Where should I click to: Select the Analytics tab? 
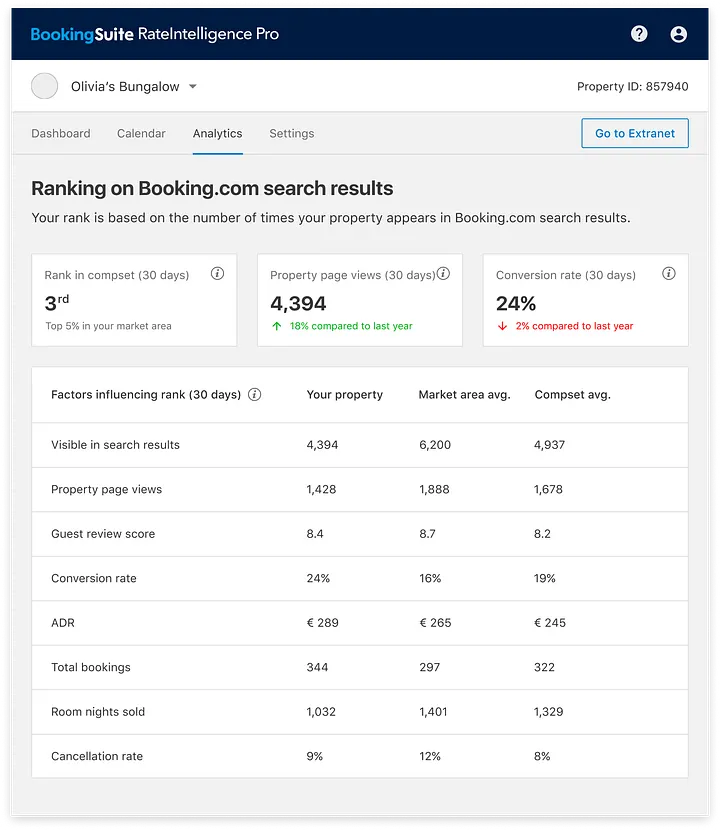[x=217, y=133]
